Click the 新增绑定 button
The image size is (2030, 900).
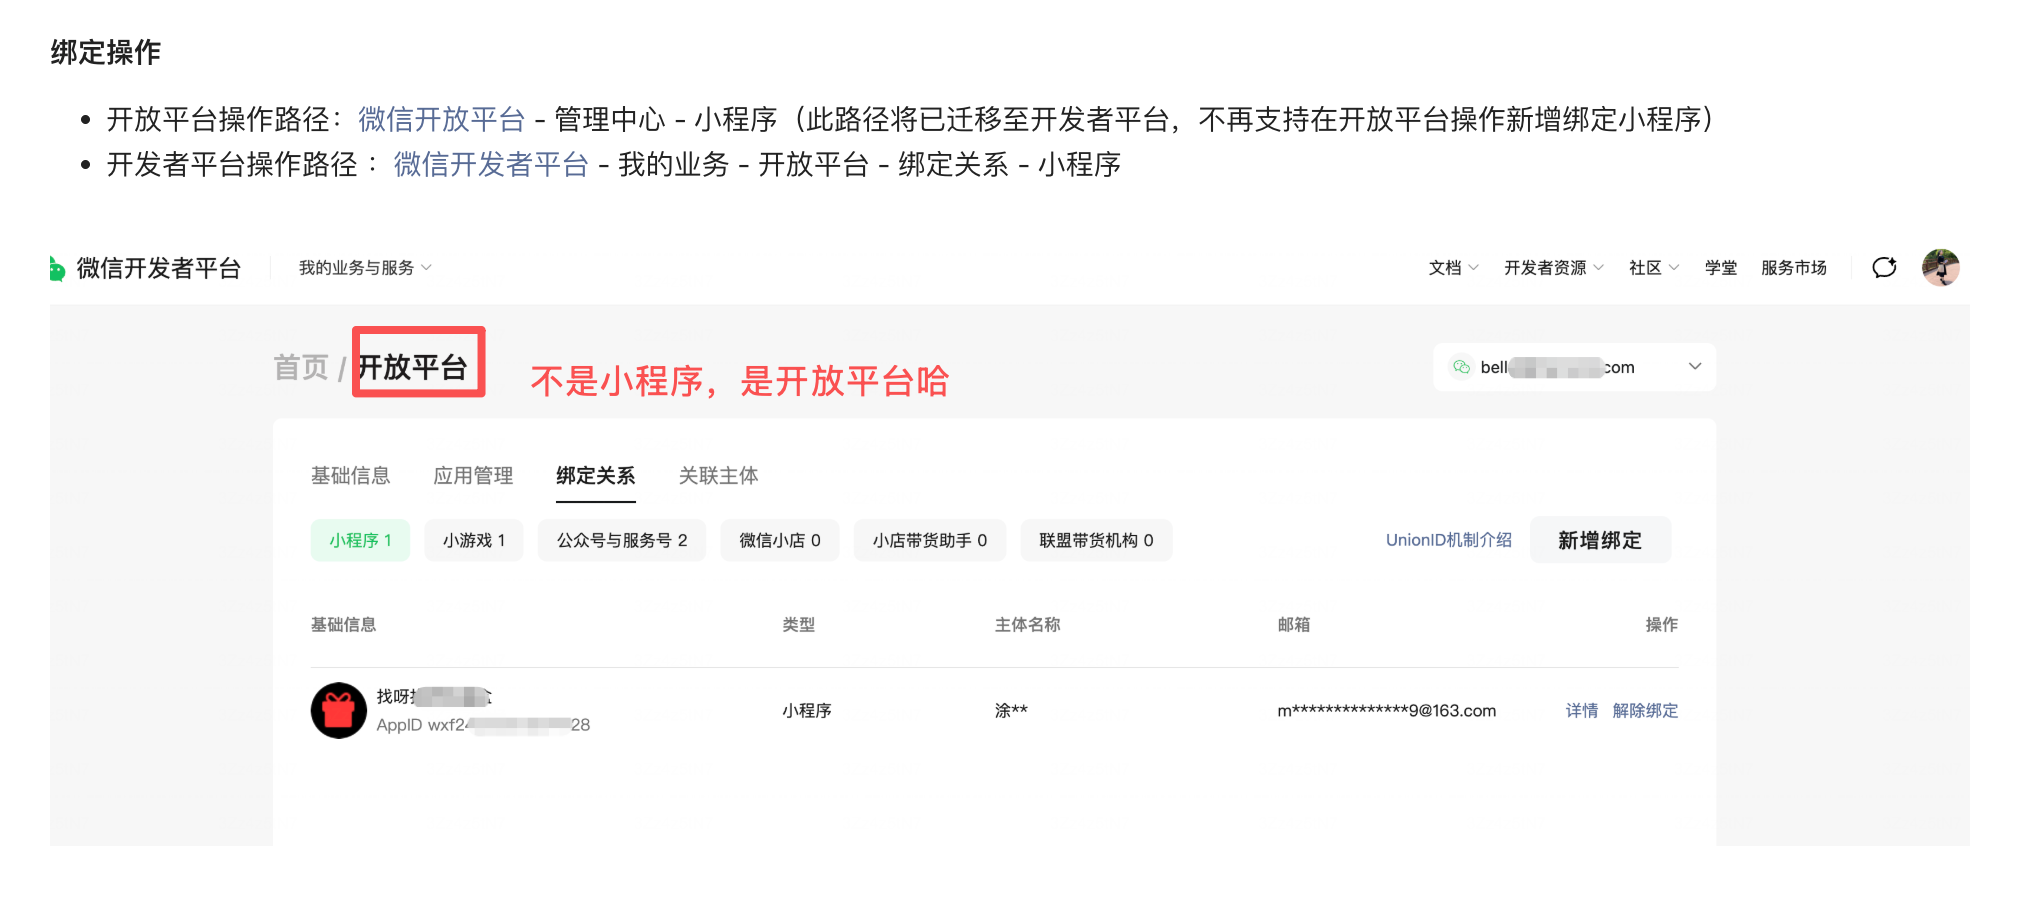click(1600, 540)
